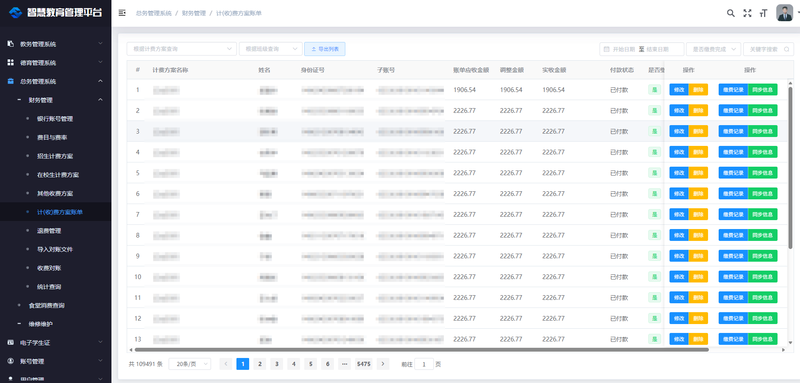Open the user avatar menu

click(x=784, y=13)
